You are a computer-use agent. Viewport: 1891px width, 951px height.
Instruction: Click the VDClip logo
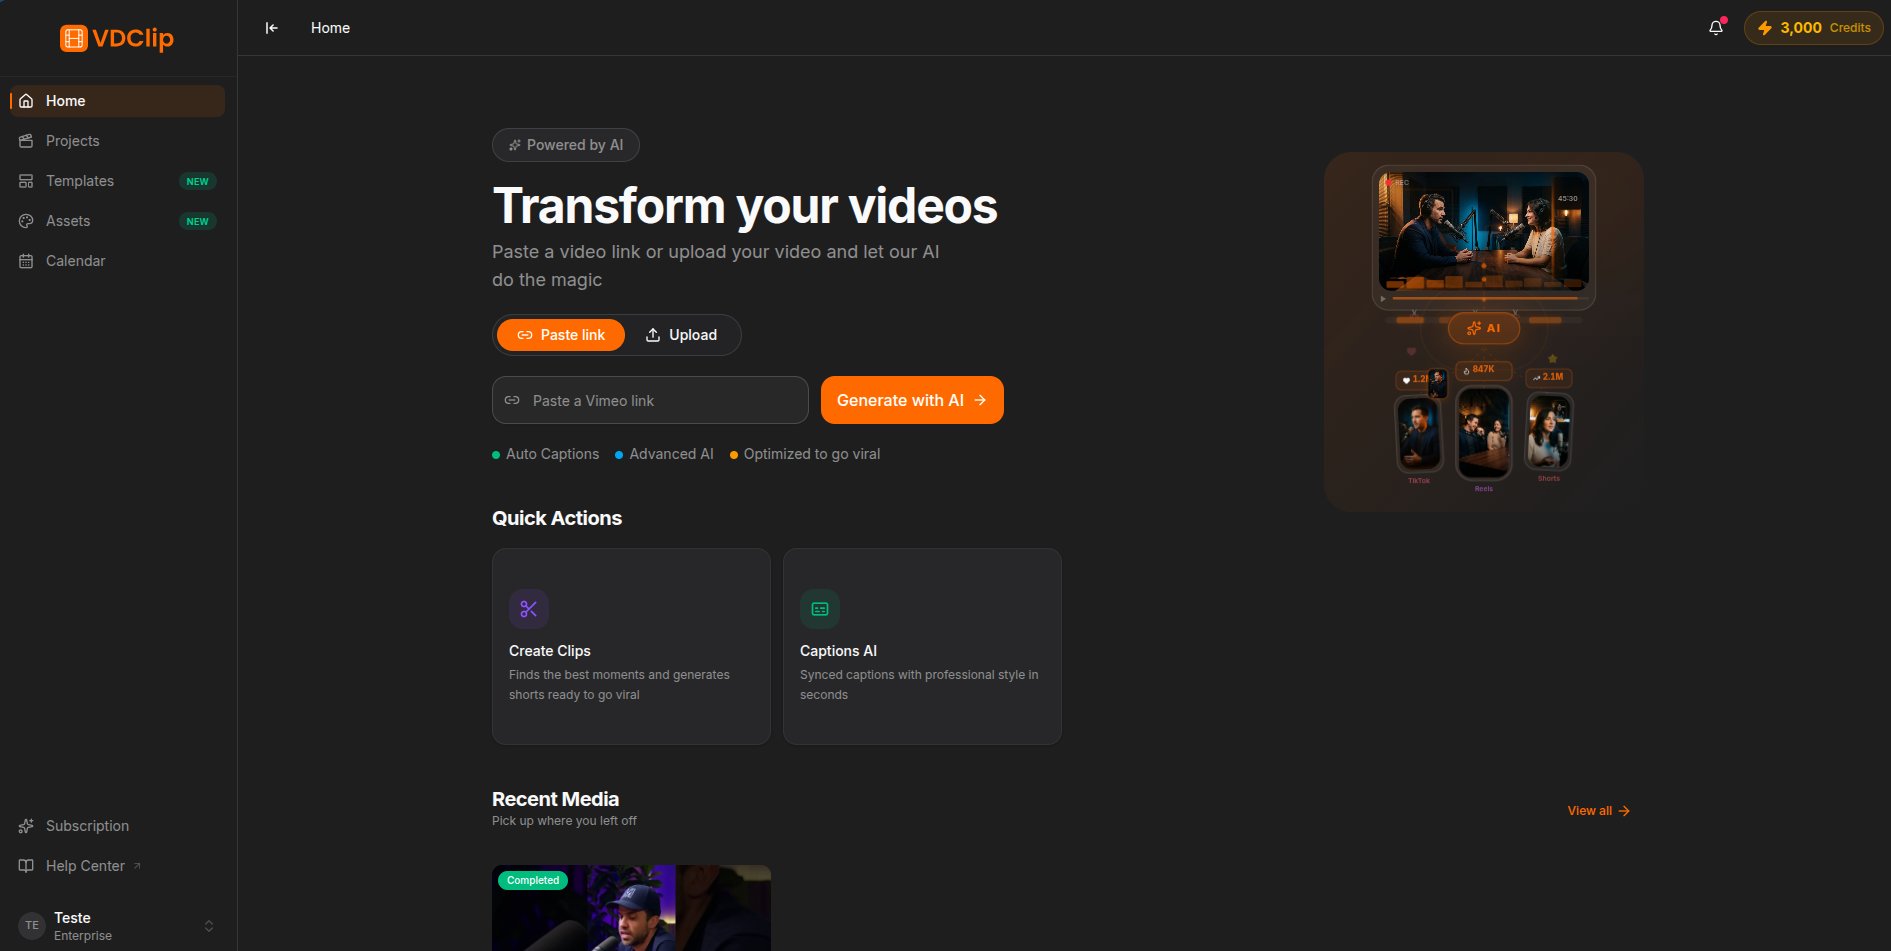click(x=117, y=38)
